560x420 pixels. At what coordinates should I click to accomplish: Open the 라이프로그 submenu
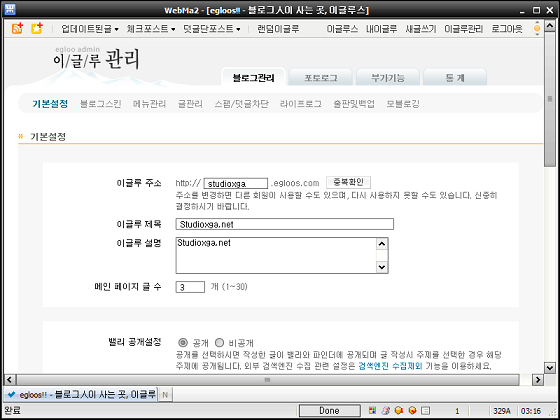301,104
